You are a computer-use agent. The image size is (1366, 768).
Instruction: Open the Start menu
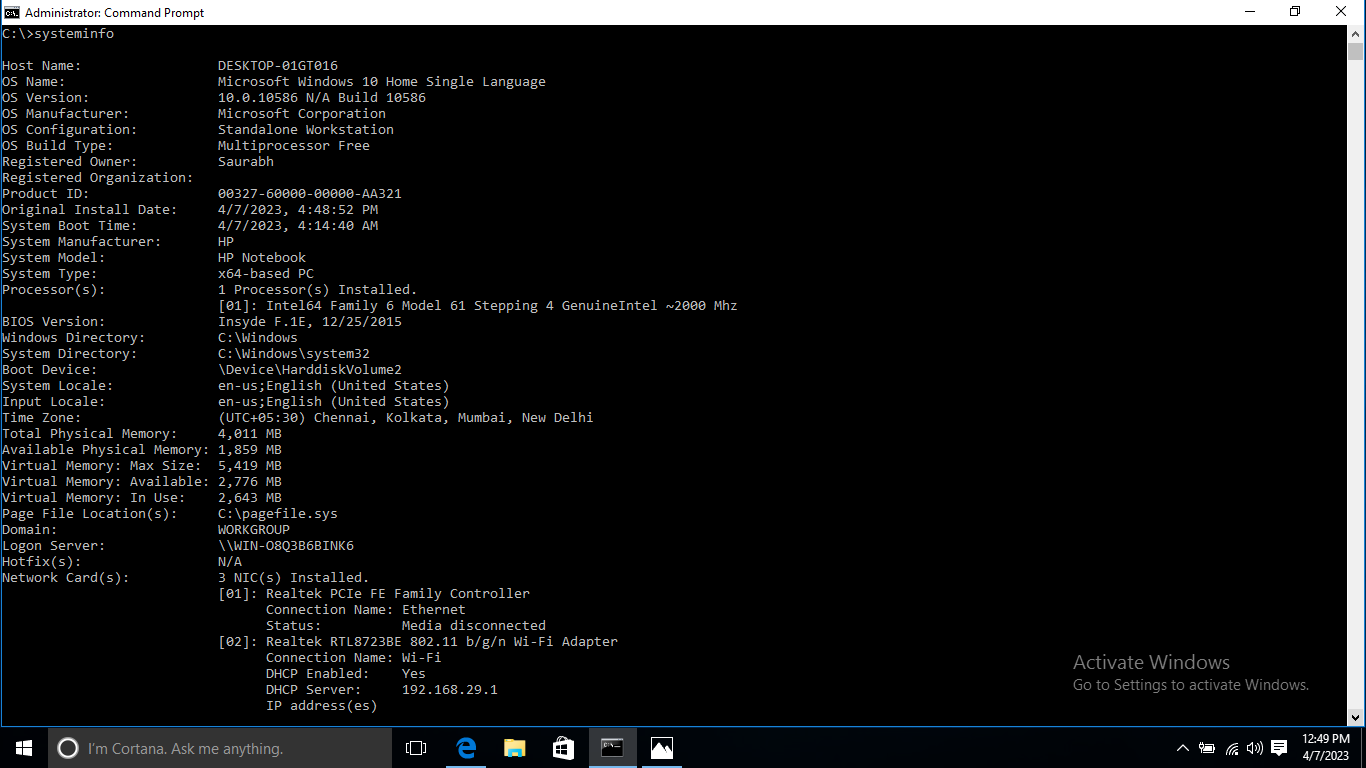click(22, 748)
